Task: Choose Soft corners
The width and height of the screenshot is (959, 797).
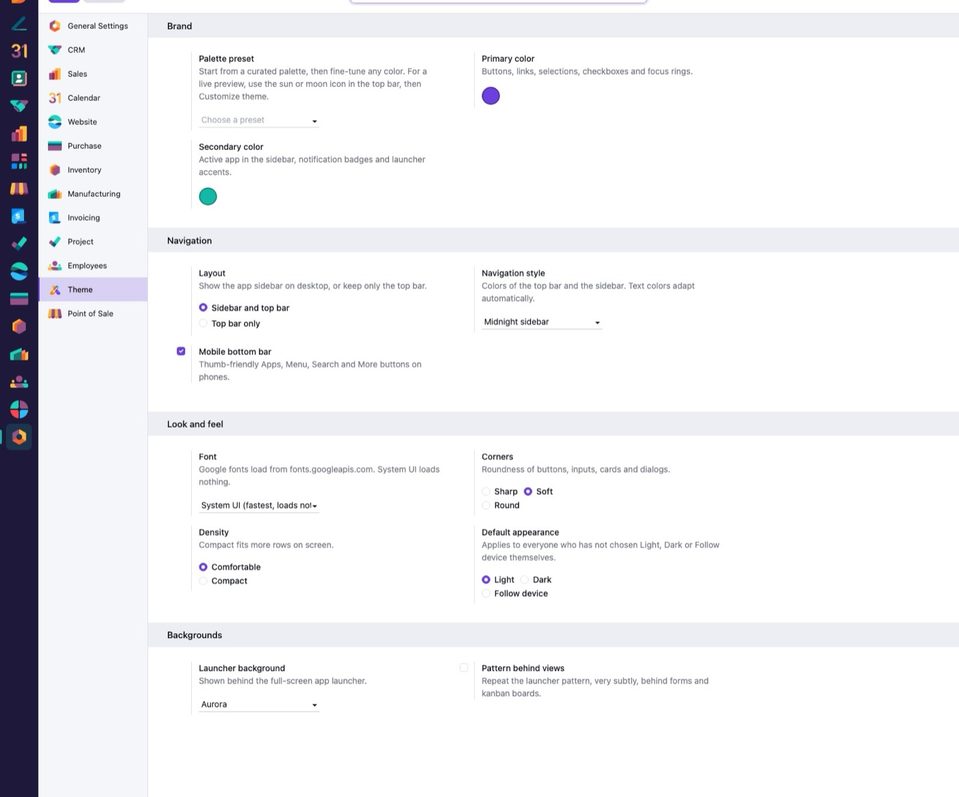Action: click(x=528, y=491)
